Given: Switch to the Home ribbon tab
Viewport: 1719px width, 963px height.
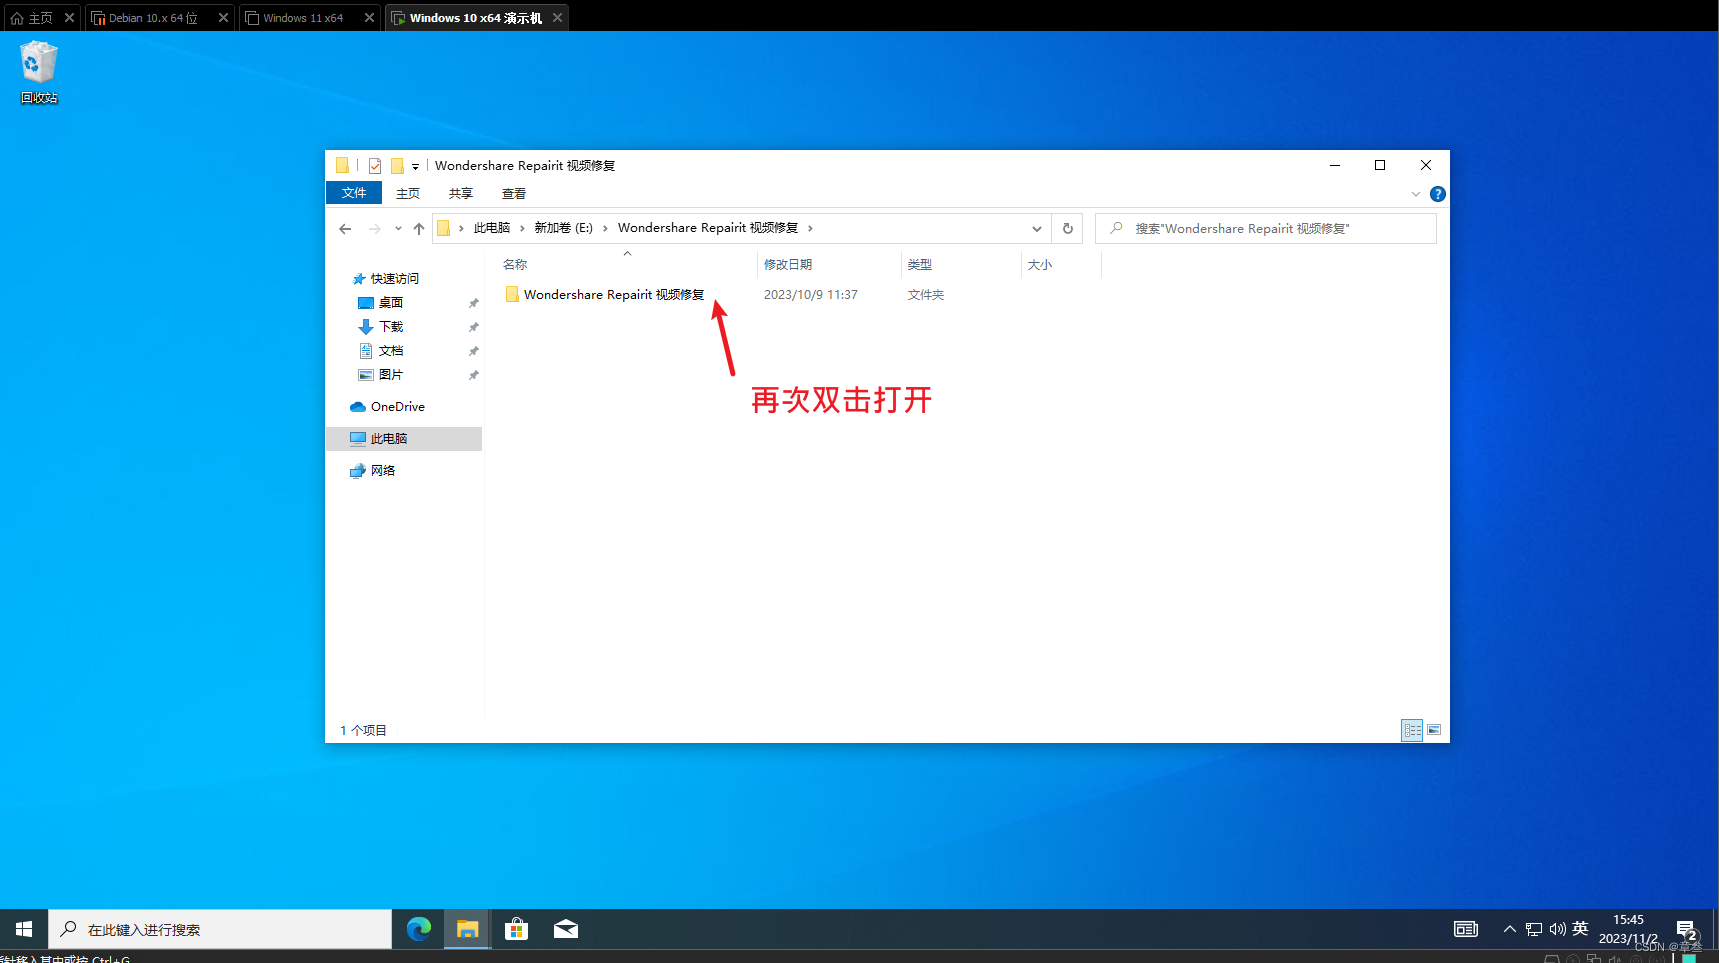Looking at the screenshot, I should [408, 193].
